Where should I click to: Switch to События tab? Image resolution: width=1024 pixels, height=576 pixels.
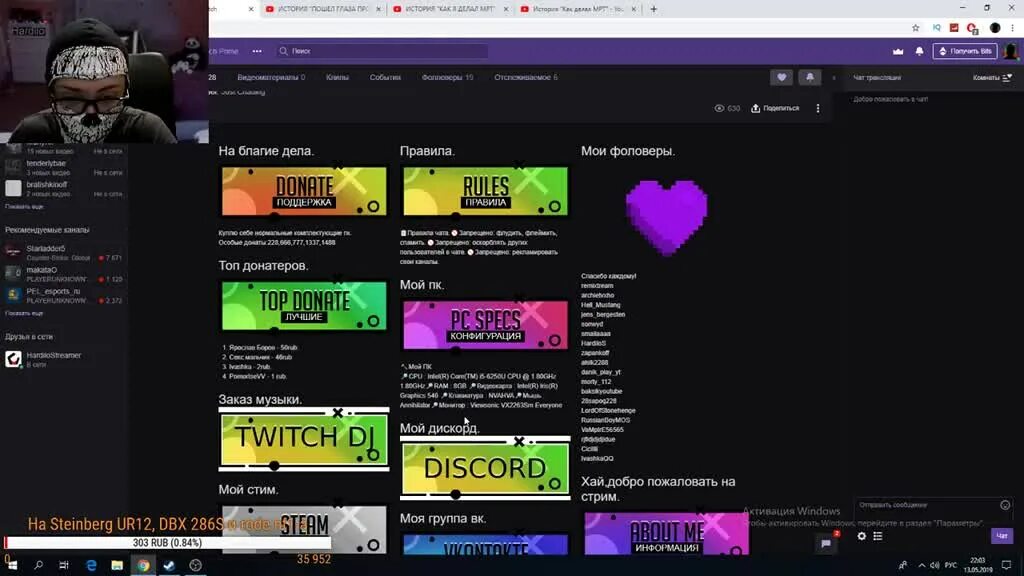pyautogui.click(x=385, y=77)
